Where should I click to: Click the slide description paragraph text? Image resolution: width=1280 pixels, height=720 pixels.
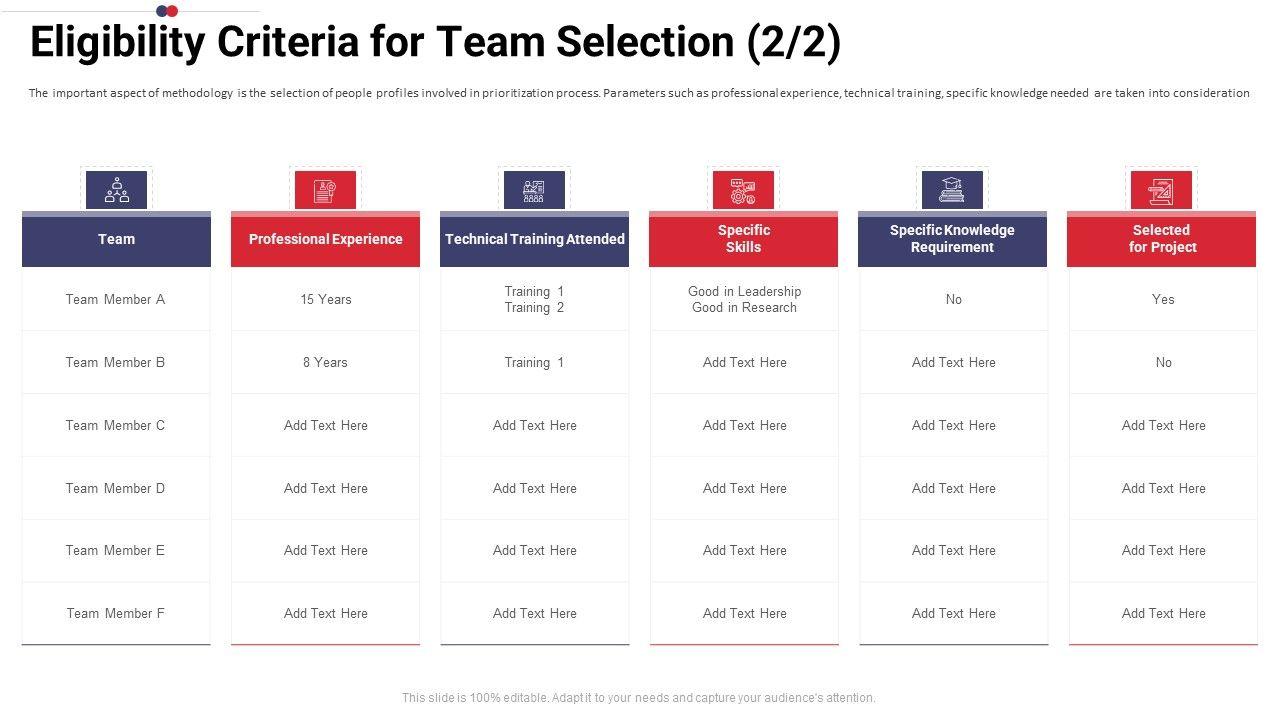coord(639,93)
